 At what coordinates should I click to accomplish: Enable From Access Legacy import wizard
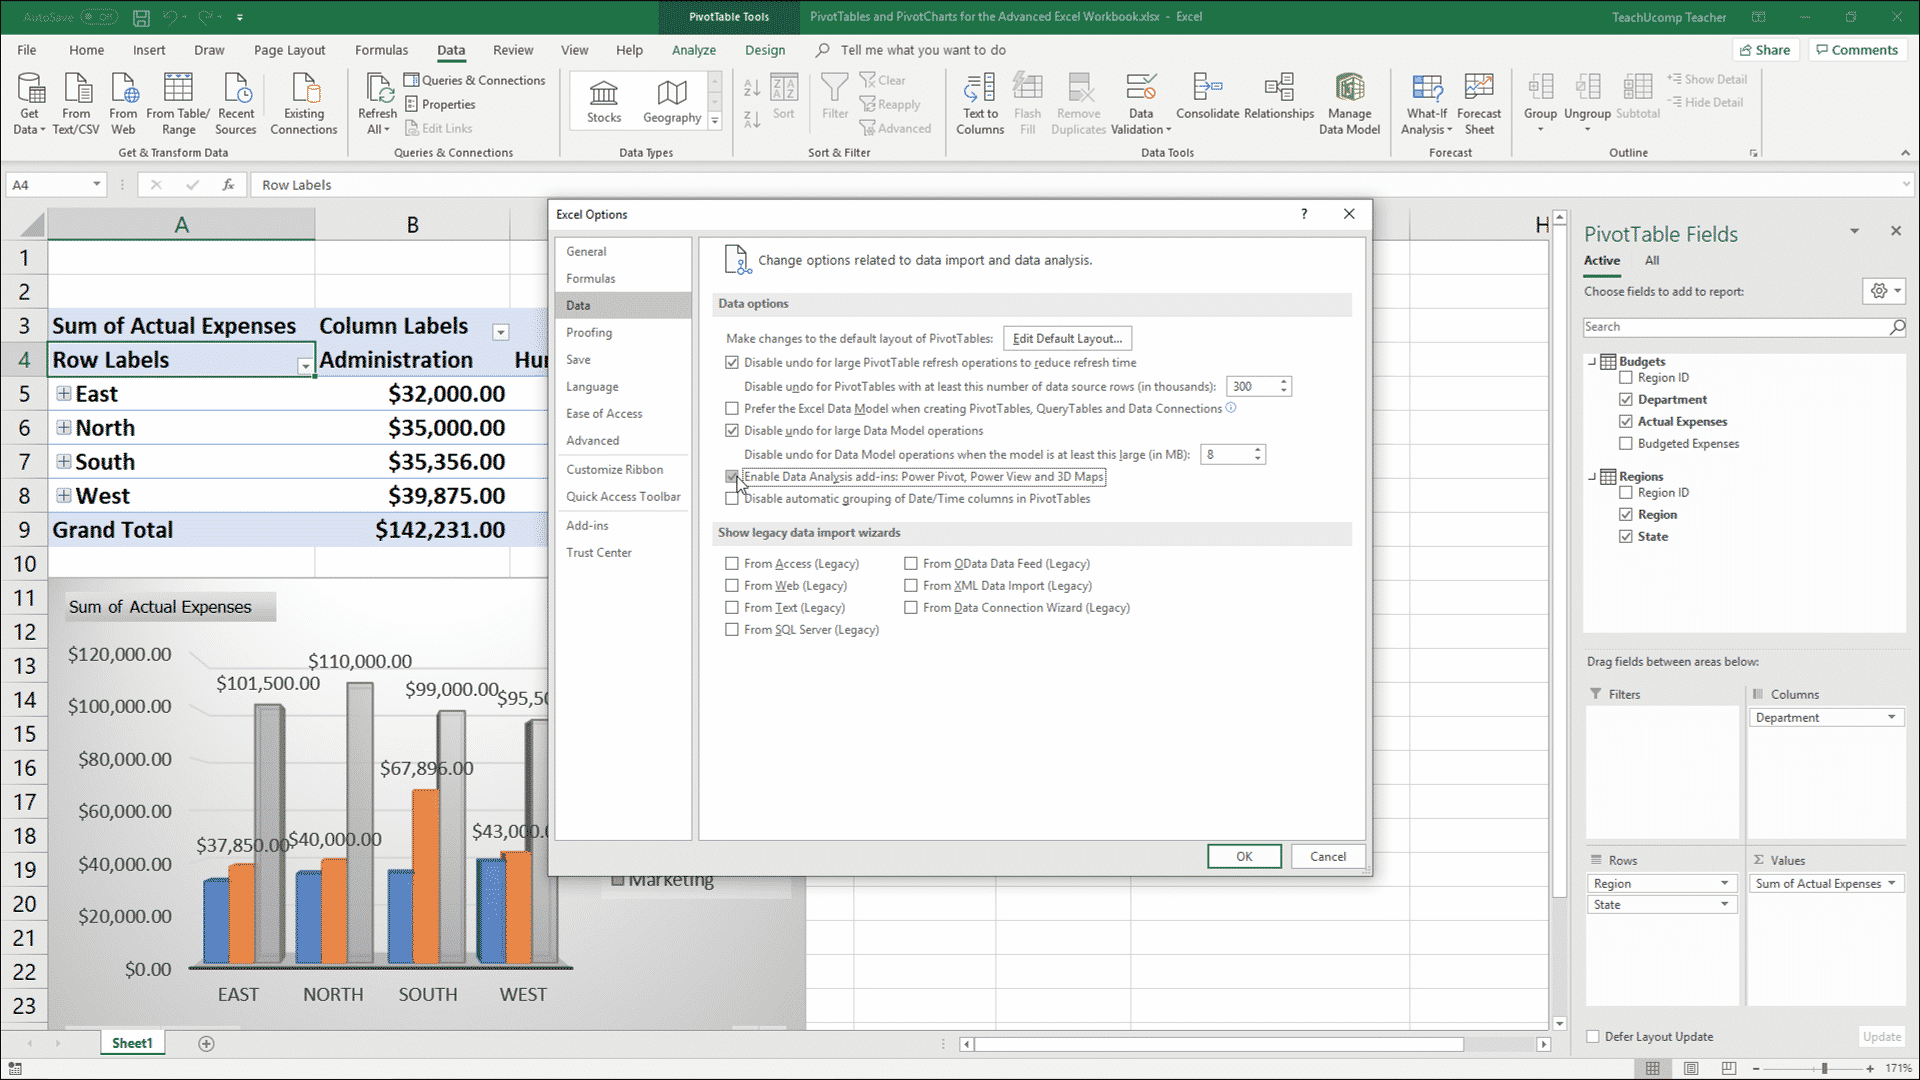(732, 563)
